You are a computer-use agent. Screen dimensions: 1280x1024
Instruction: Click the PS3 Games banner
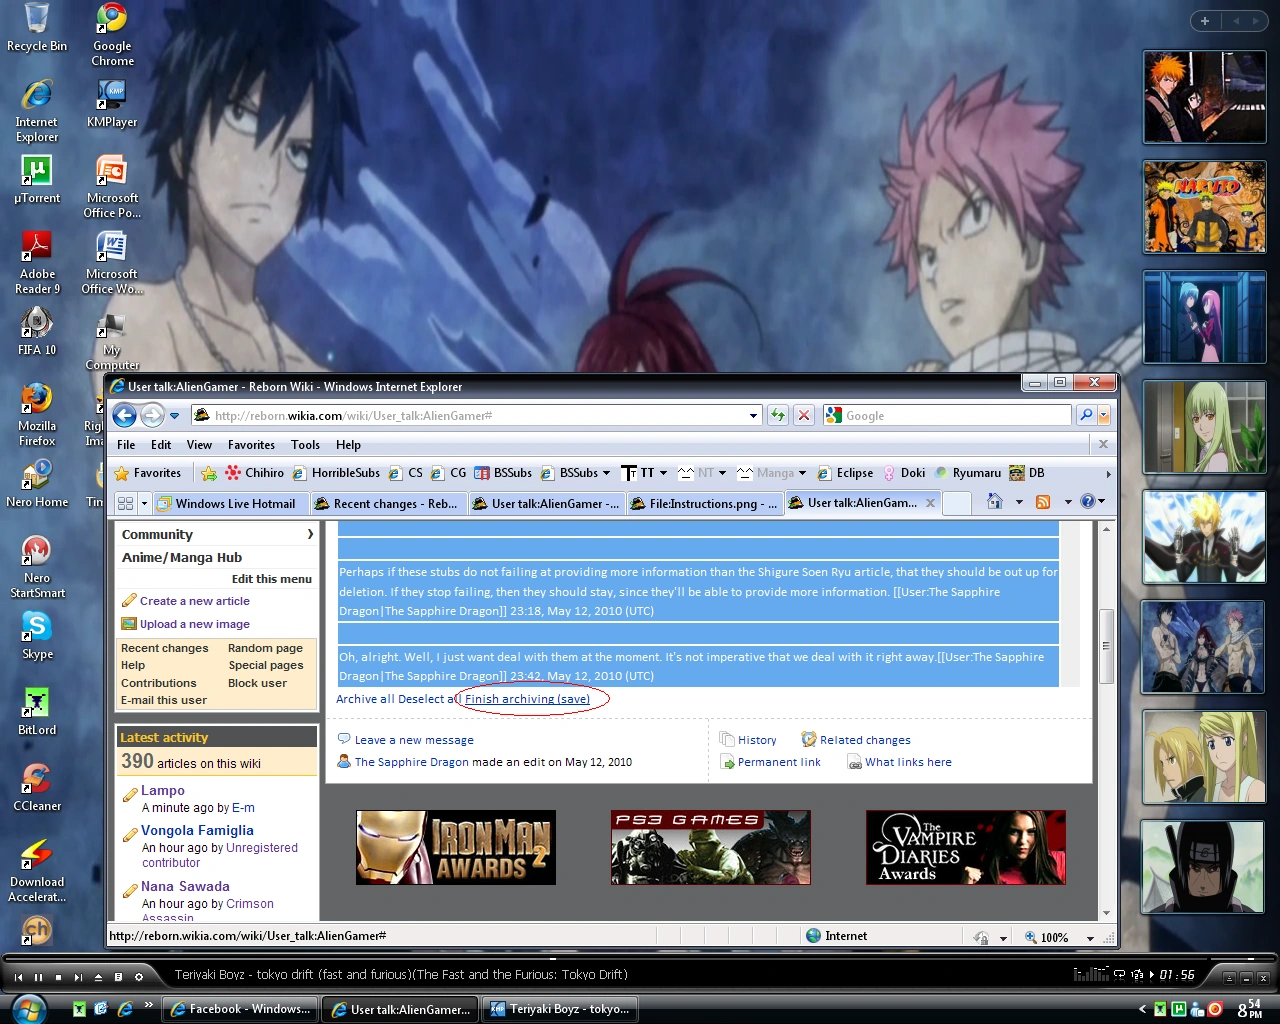pyautogui.click(x=711, y=848)
